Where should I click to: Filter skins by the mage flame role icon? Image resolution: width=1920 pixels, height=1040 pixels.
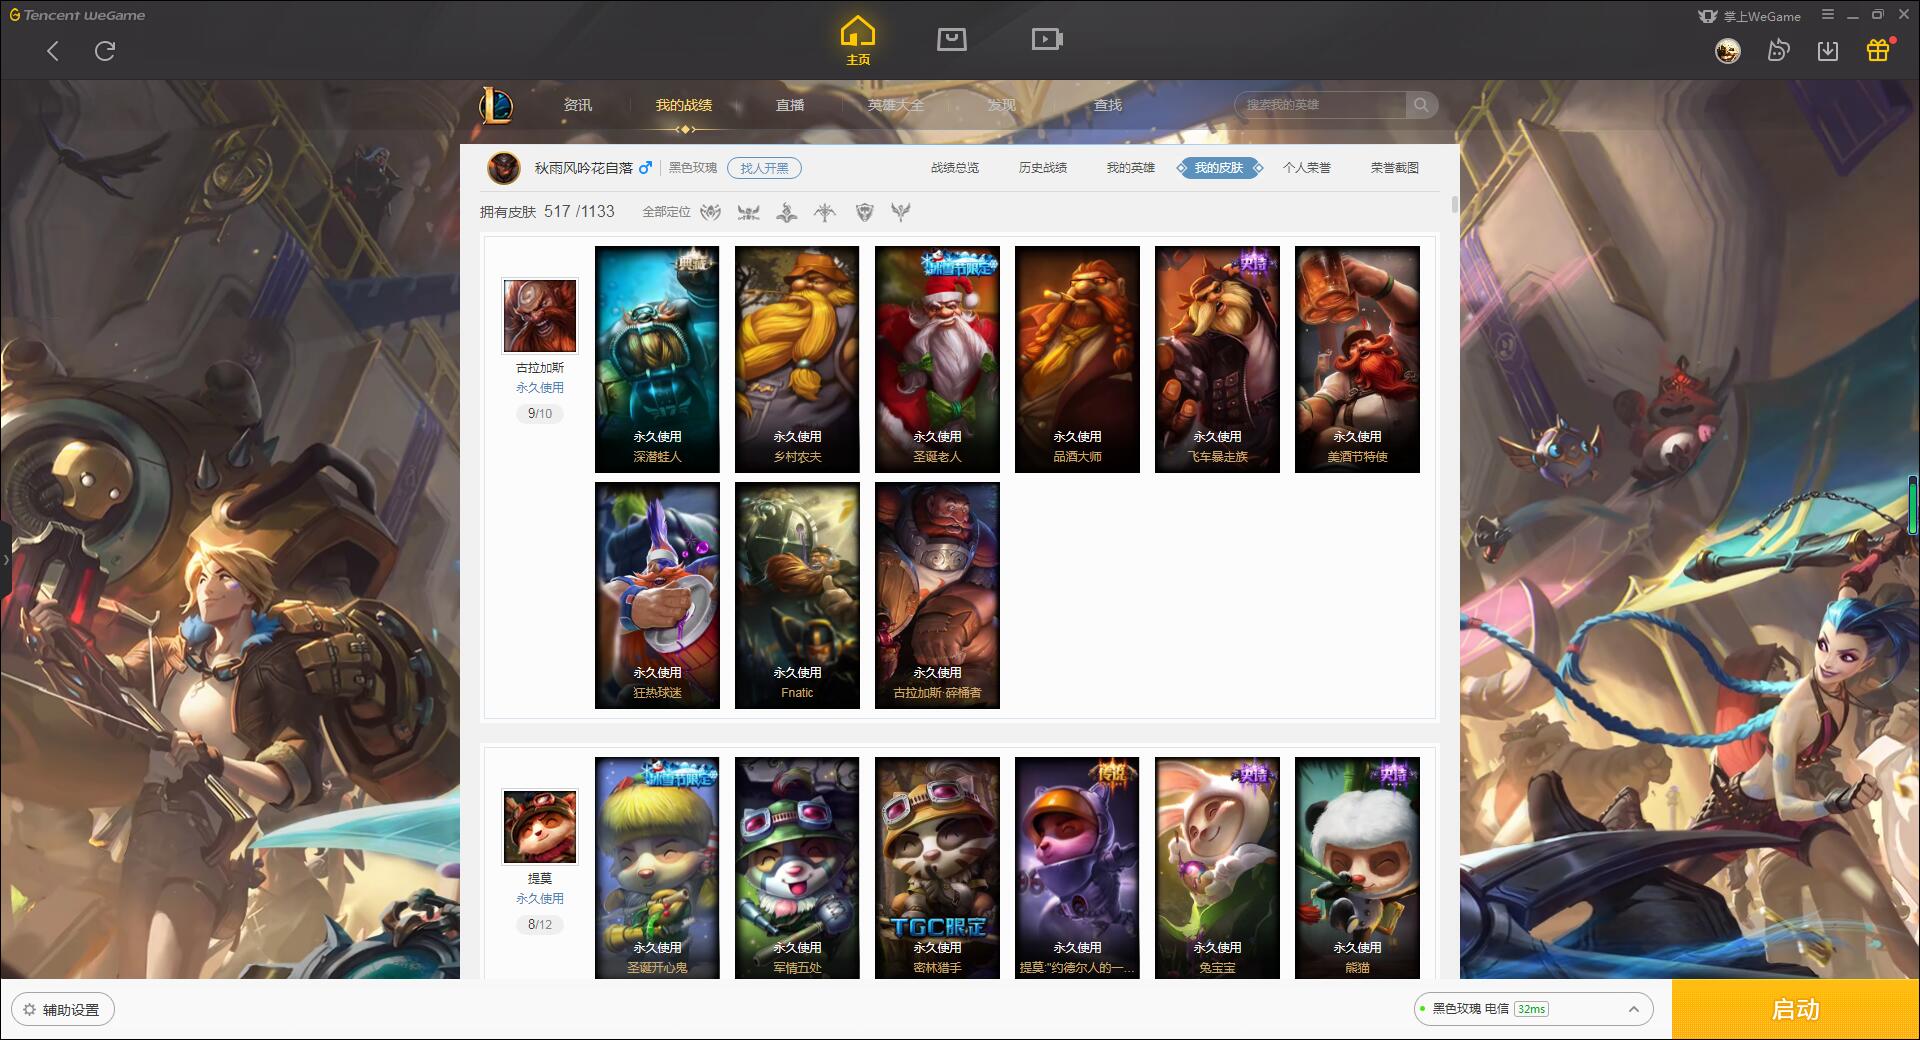787,212
